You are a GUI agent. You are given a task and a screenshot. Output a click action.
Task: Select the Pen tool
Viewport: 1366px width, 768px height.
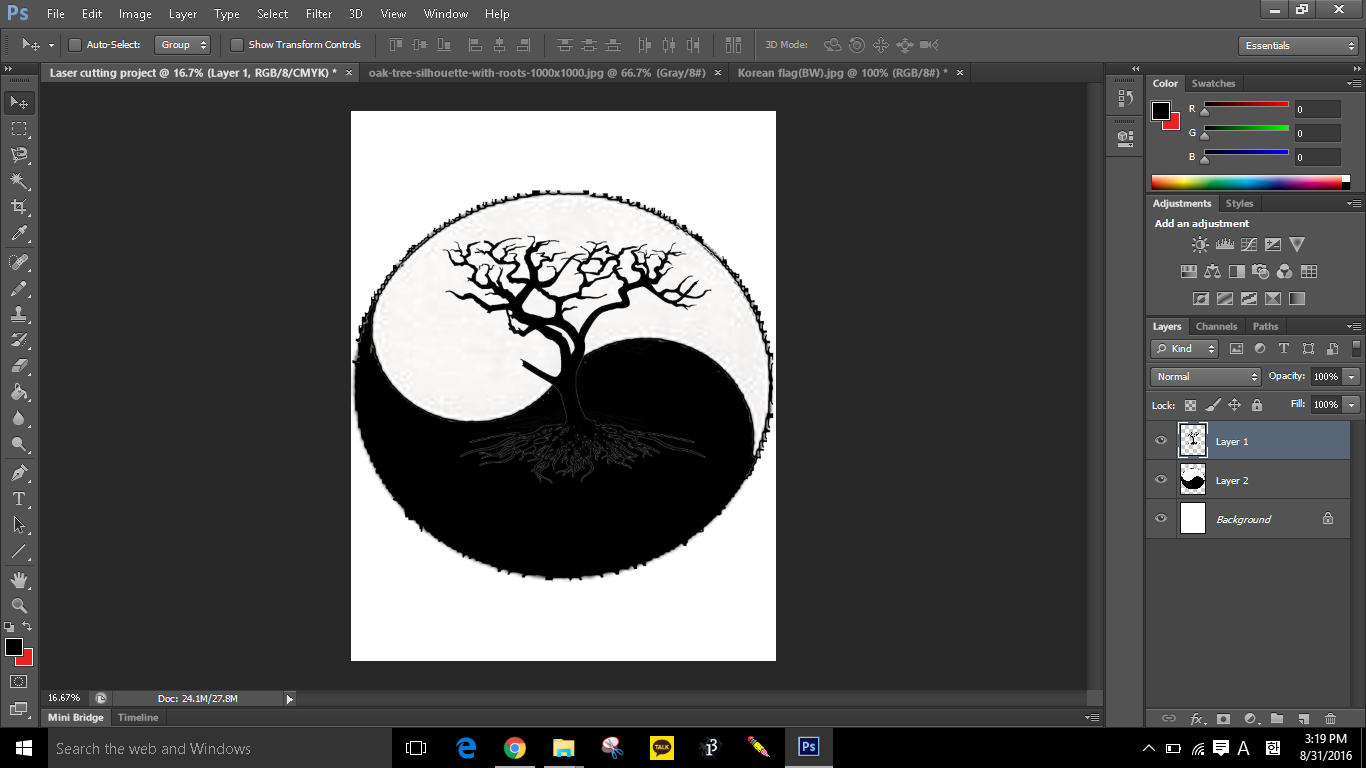click(x=19, y=472)
